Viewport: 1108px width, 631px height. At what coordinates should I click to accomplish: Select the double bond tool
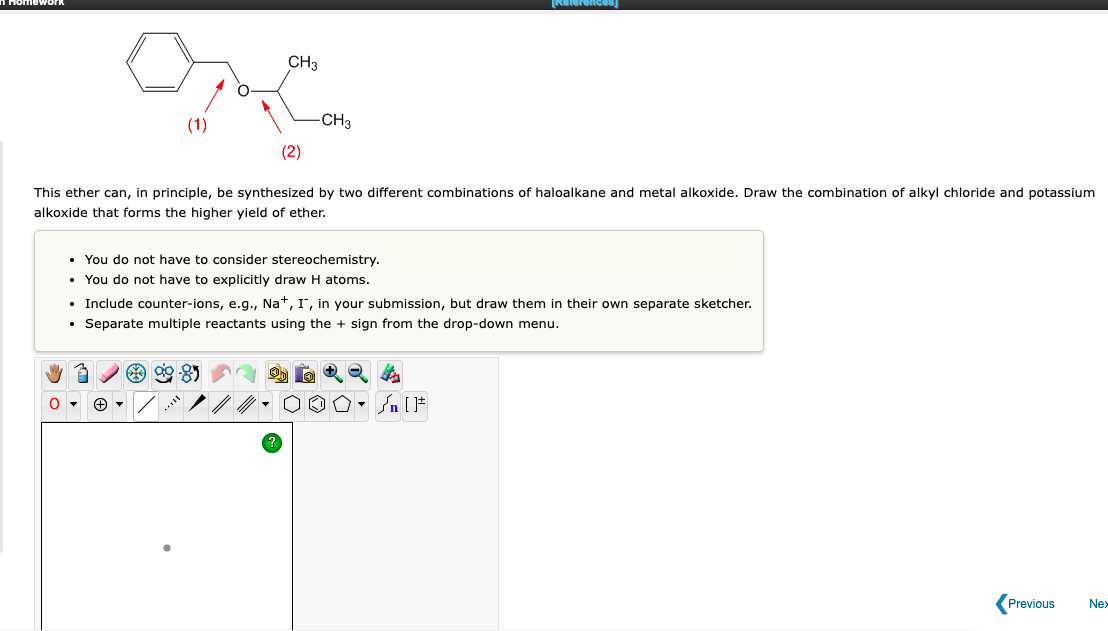pos(221,405)
